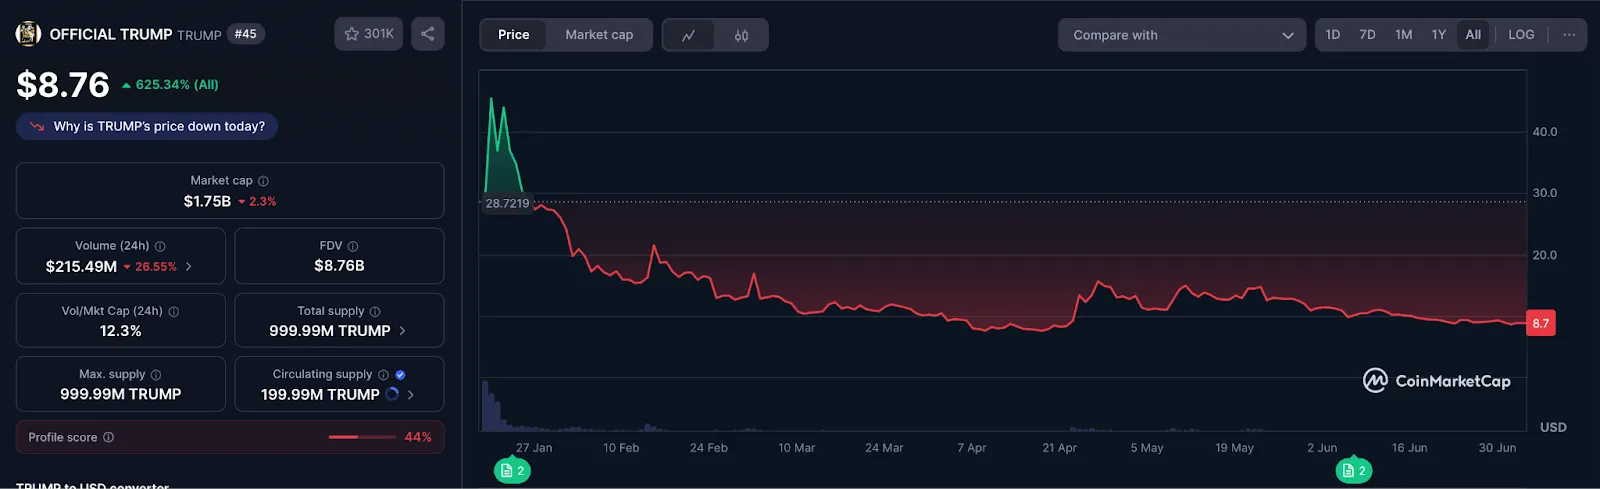Click the $215.49M volume value
Viewport: 1600px width, 489px height.
(81, 267)
